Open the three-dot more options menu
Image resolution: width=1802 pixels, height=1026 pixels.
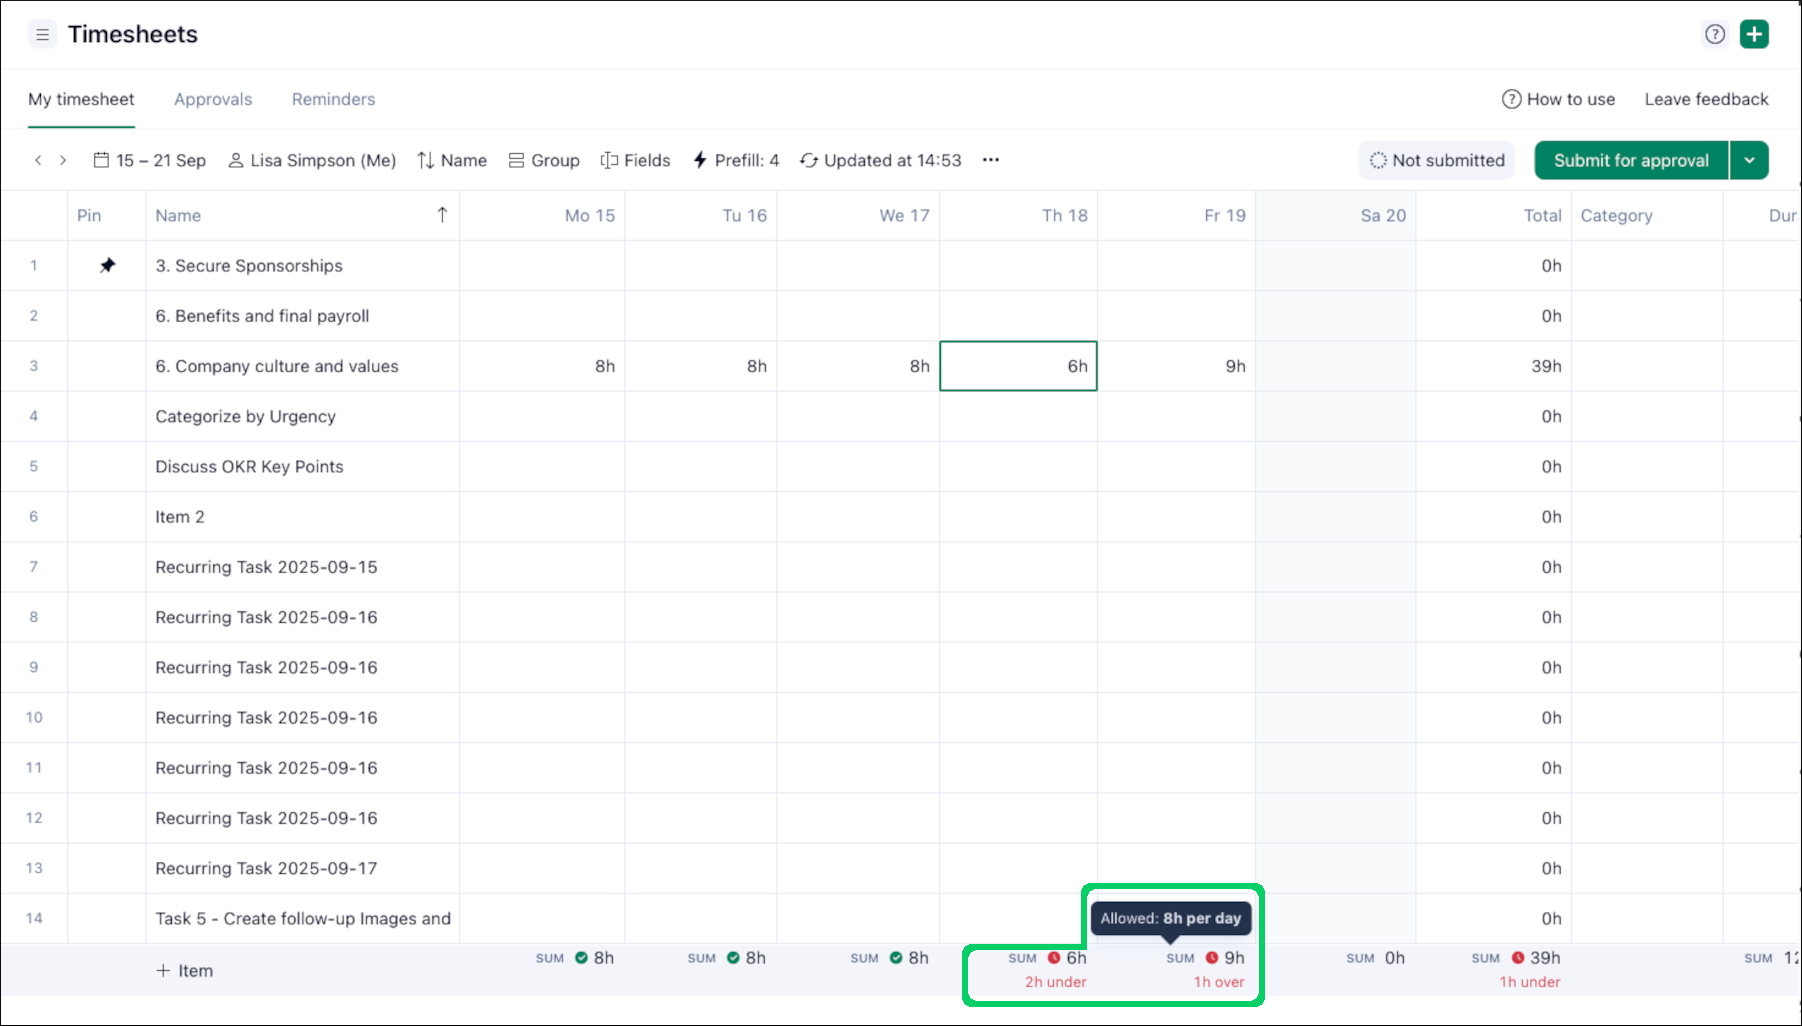[x=990, y=160]
